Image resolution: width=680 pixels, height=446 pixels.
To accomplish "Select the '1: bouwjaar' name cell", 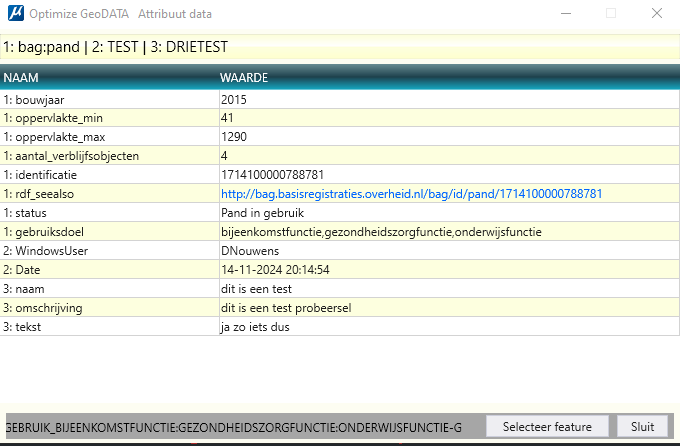I will [x=110, y=100].
